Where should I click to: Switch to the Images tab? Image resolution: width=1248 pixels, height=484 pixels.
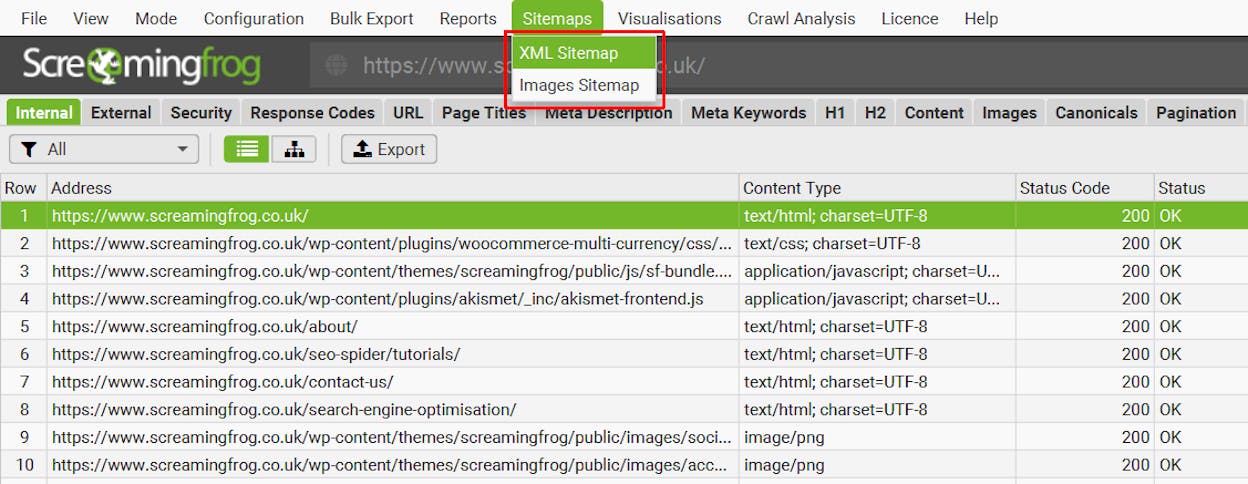click(1009, 113)
